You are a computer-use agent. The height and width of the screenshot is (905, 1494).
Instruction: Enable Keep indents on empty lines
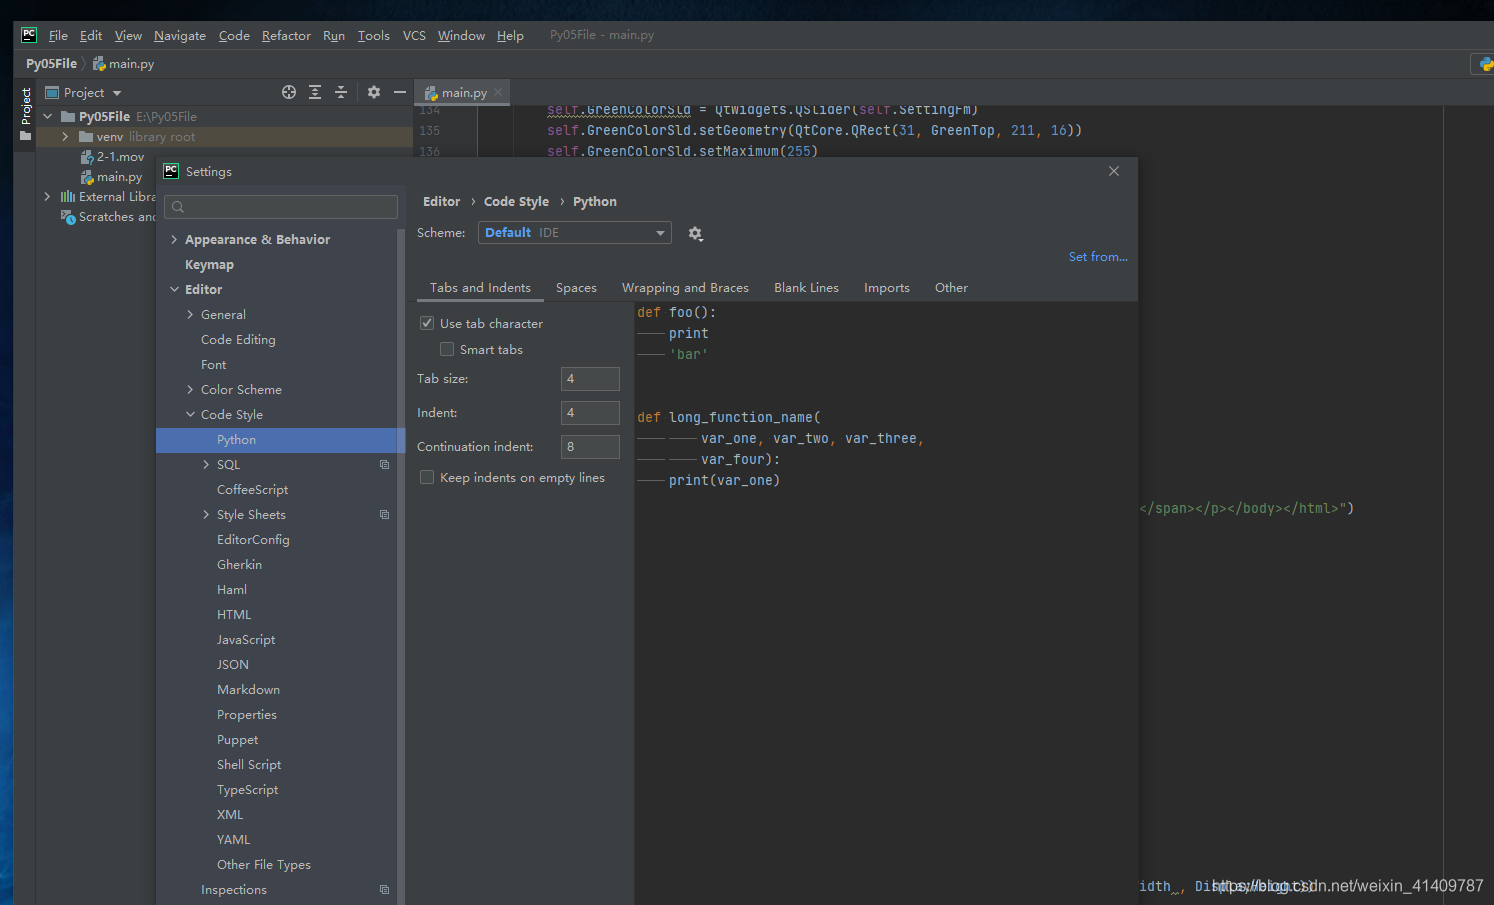tap(427, 477)
